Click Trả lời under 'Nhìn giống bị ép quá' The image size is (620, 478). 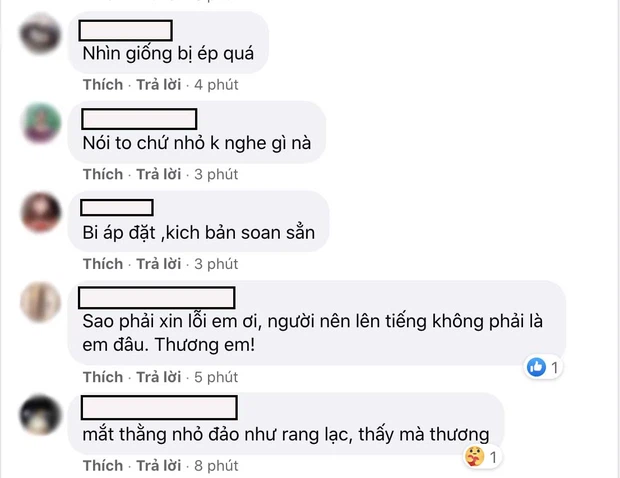click(x=159, y=85)
